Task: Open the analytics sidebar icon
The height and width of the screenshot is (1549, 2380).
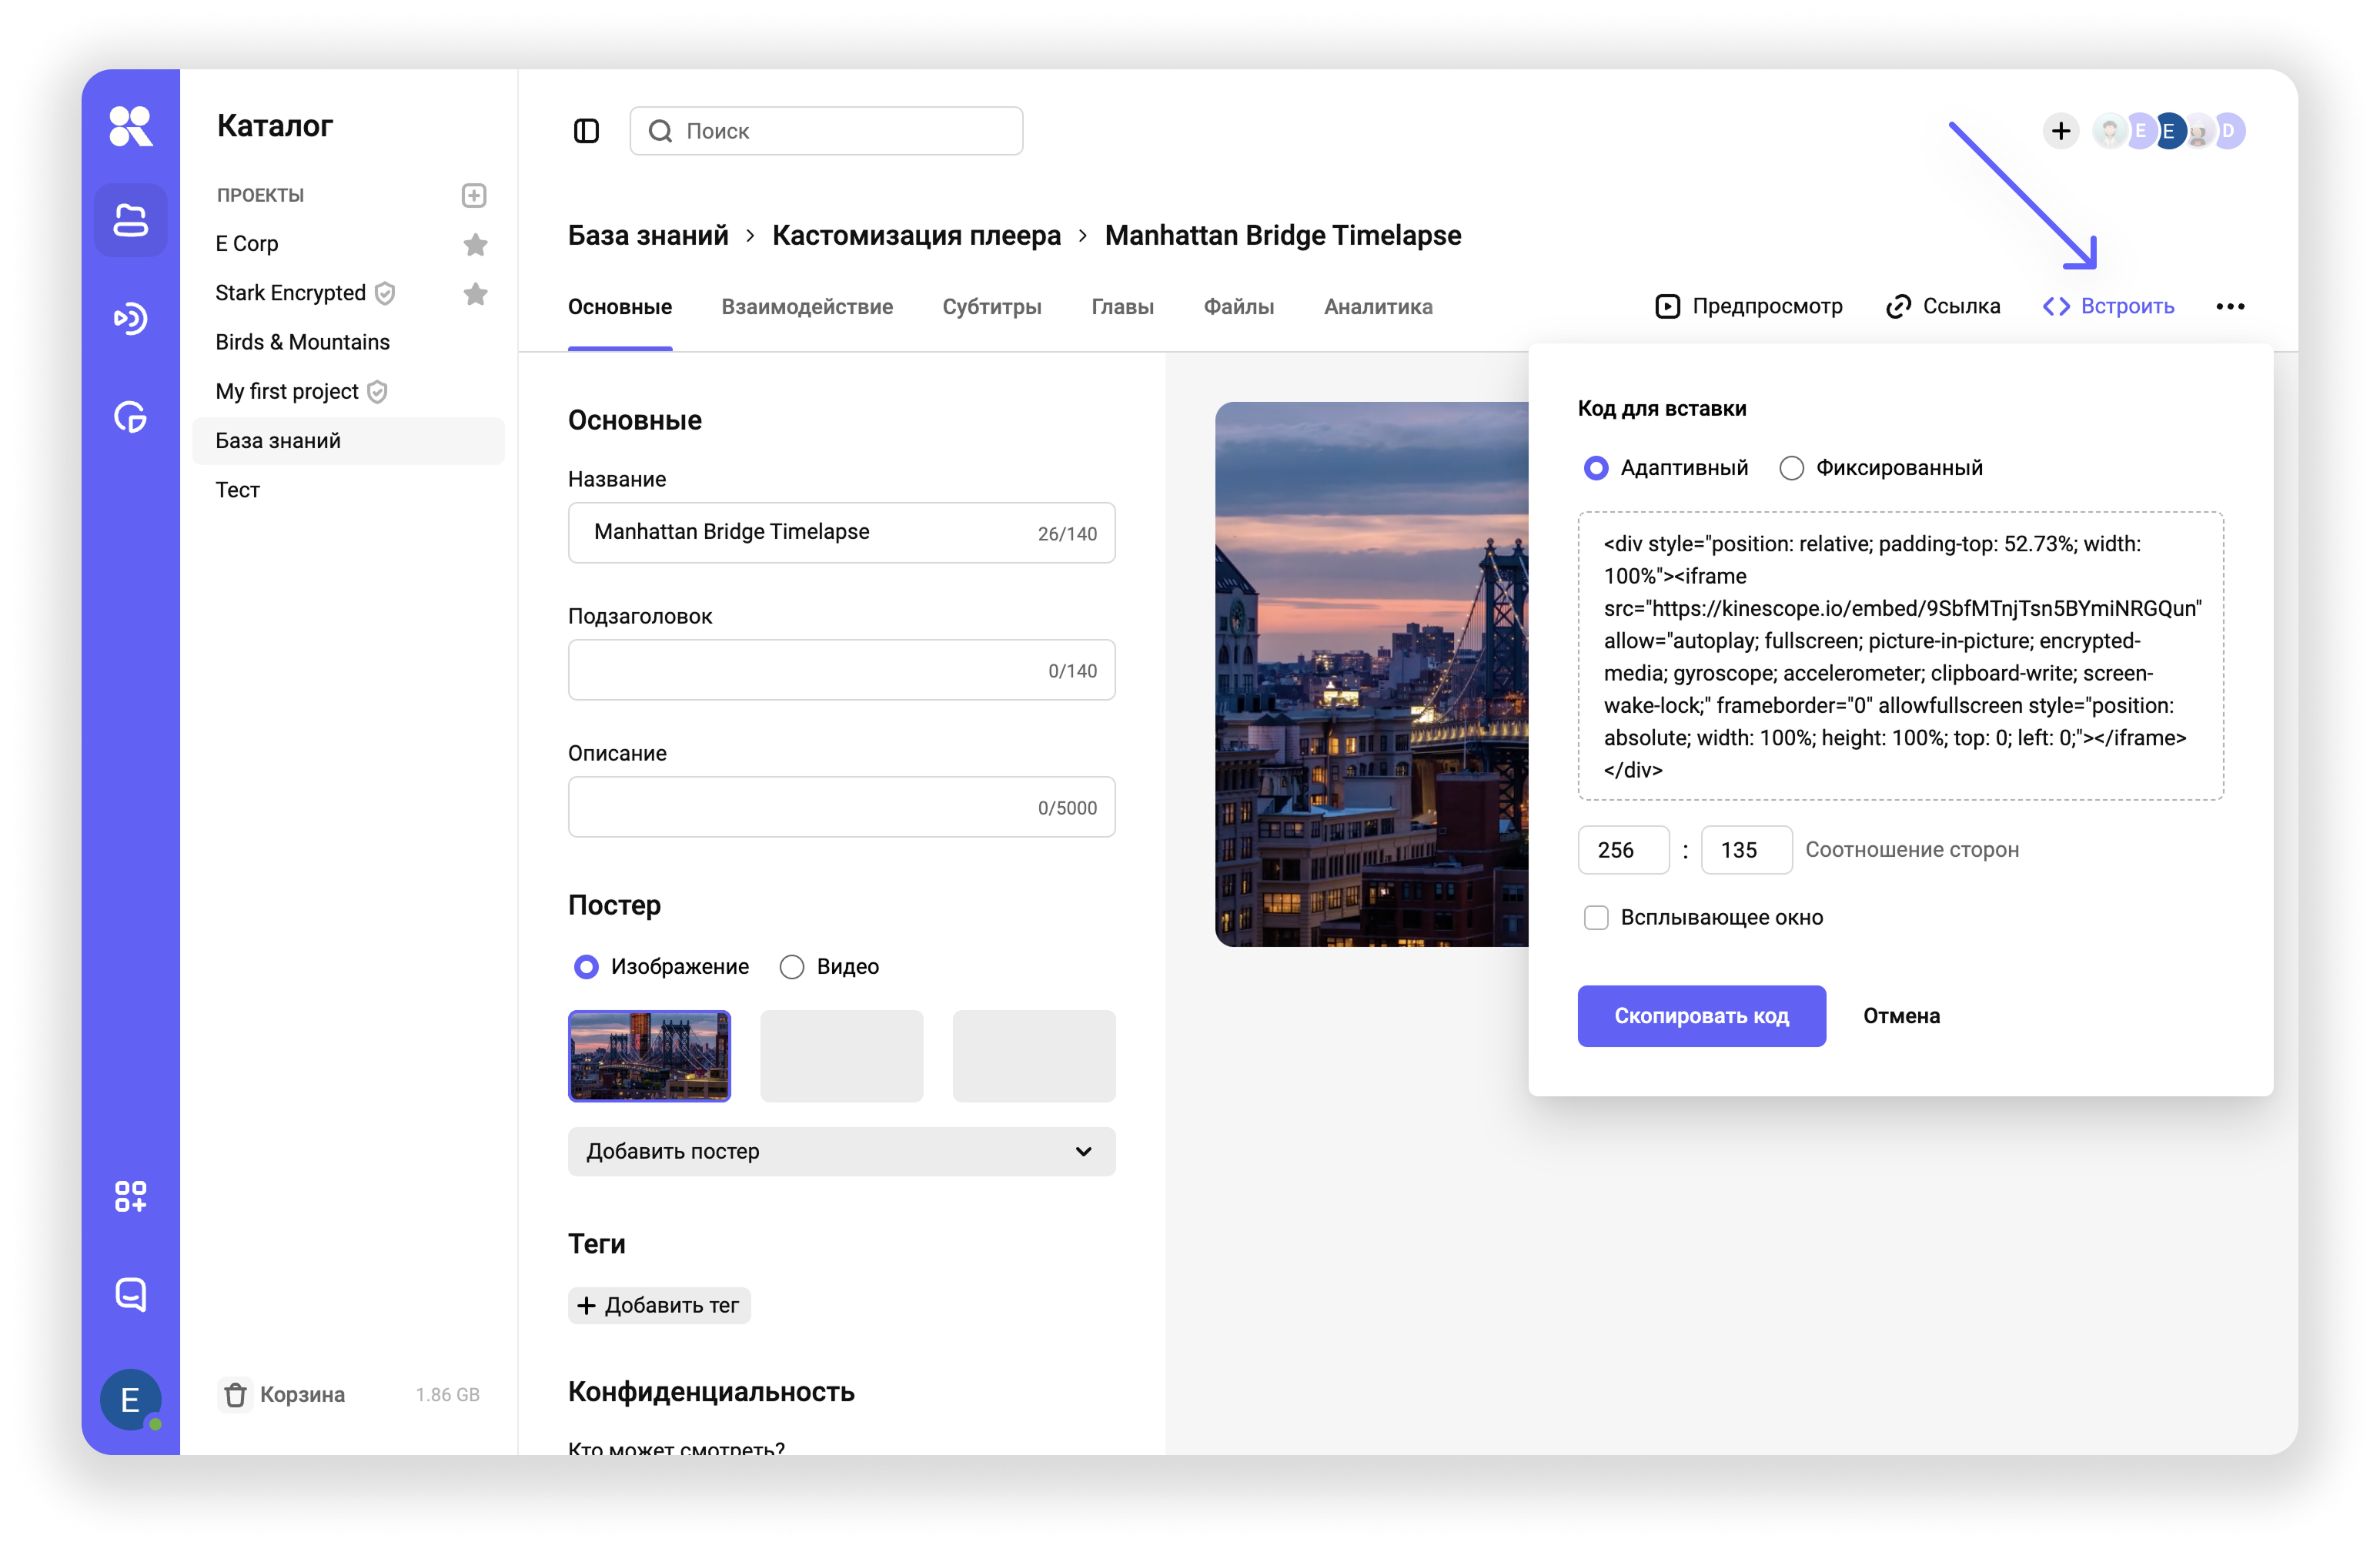Action: coord(131,417)
